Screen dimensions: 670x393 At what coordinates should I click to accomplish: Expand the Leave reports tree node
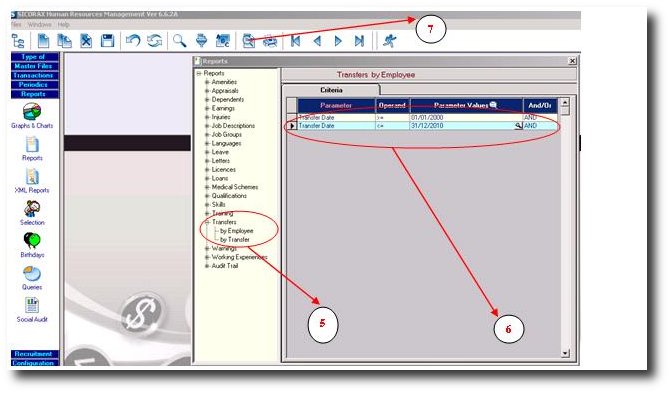207,152
